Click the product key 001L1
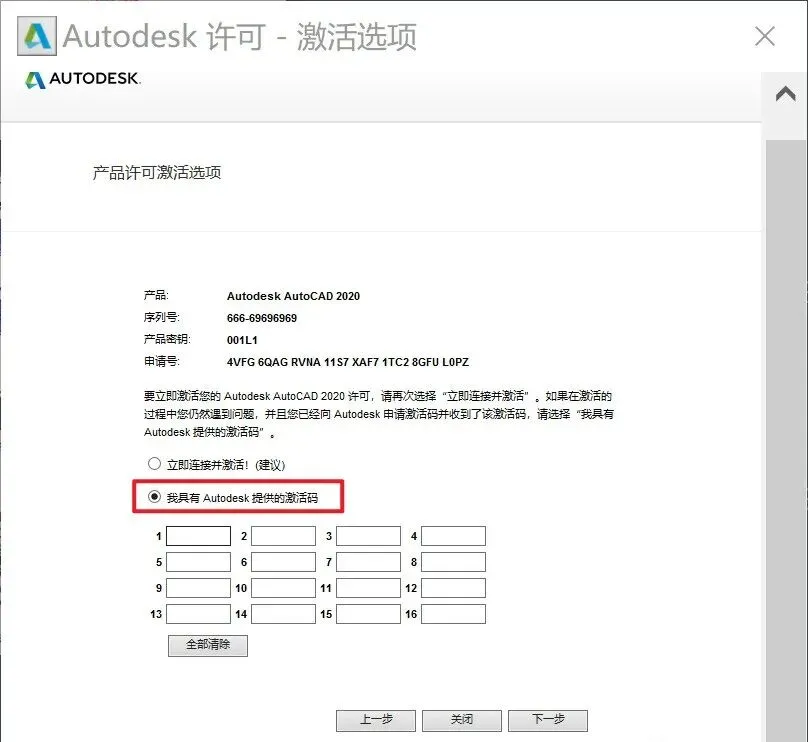The width and height of the screenshot is (808, 742). point(242,340)
